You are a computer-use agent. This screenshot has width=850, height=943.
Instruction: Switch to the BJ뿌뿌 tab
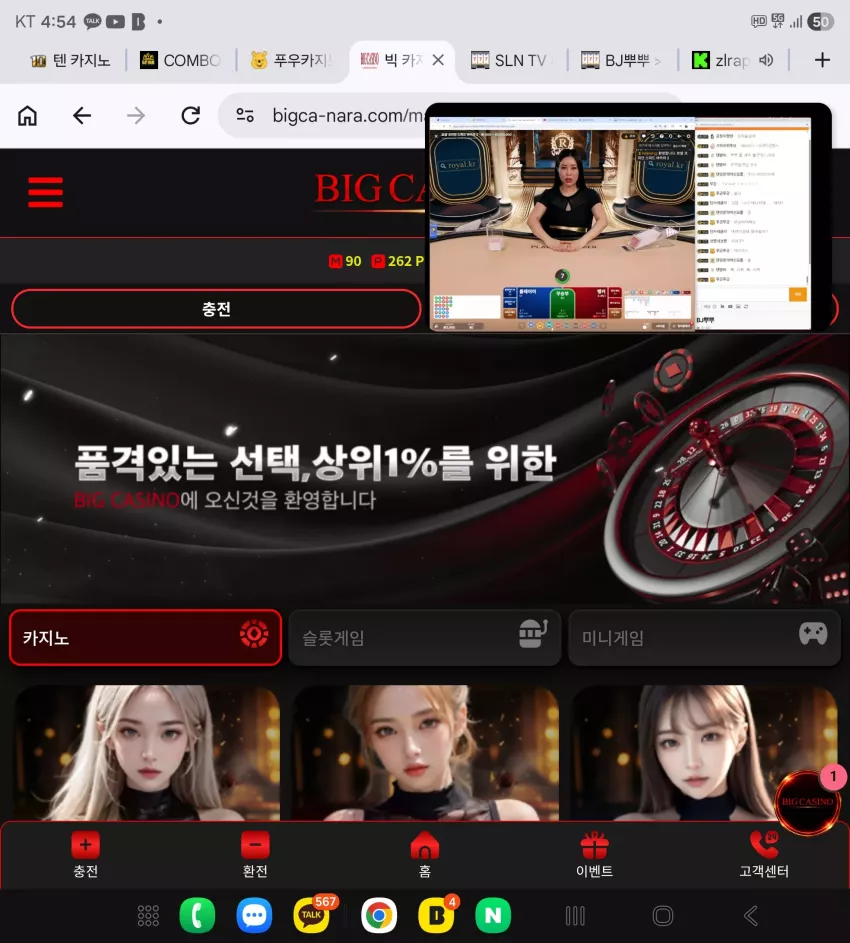tap(621, 60)
